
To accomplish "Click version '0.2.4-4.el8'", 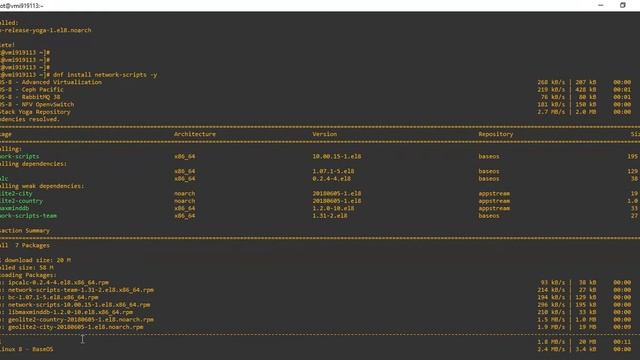I will 331,178.
